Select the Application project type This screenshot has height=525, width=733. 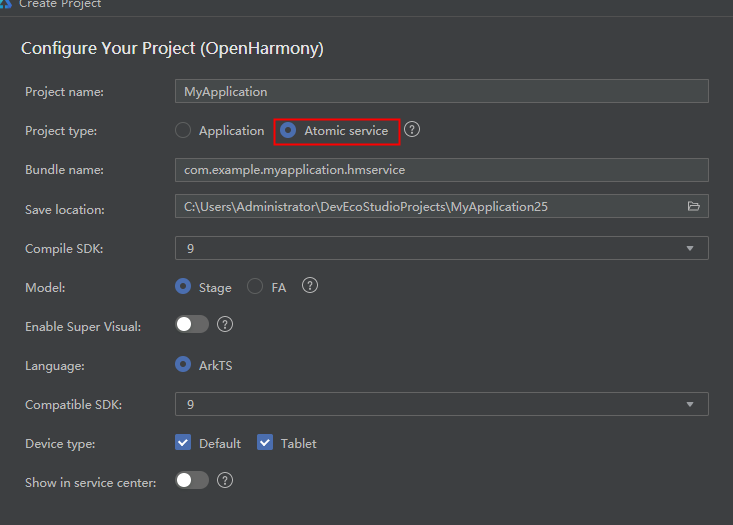tap(183, 130)
